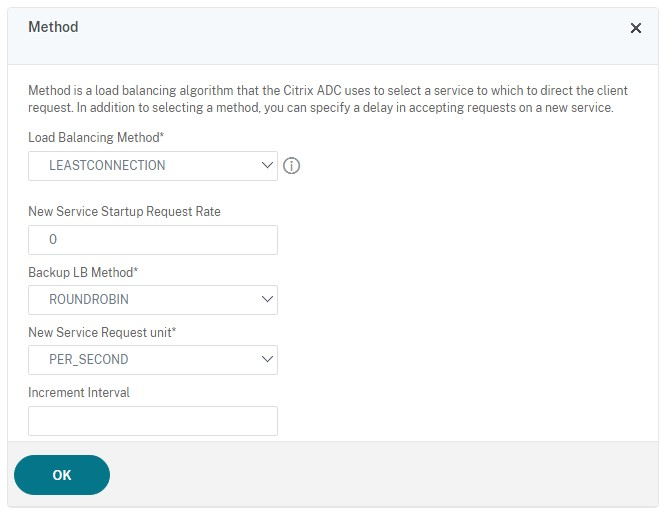
Task: Click the chevron next to ROUNDROBIN
Action: [x=266, y=299]
